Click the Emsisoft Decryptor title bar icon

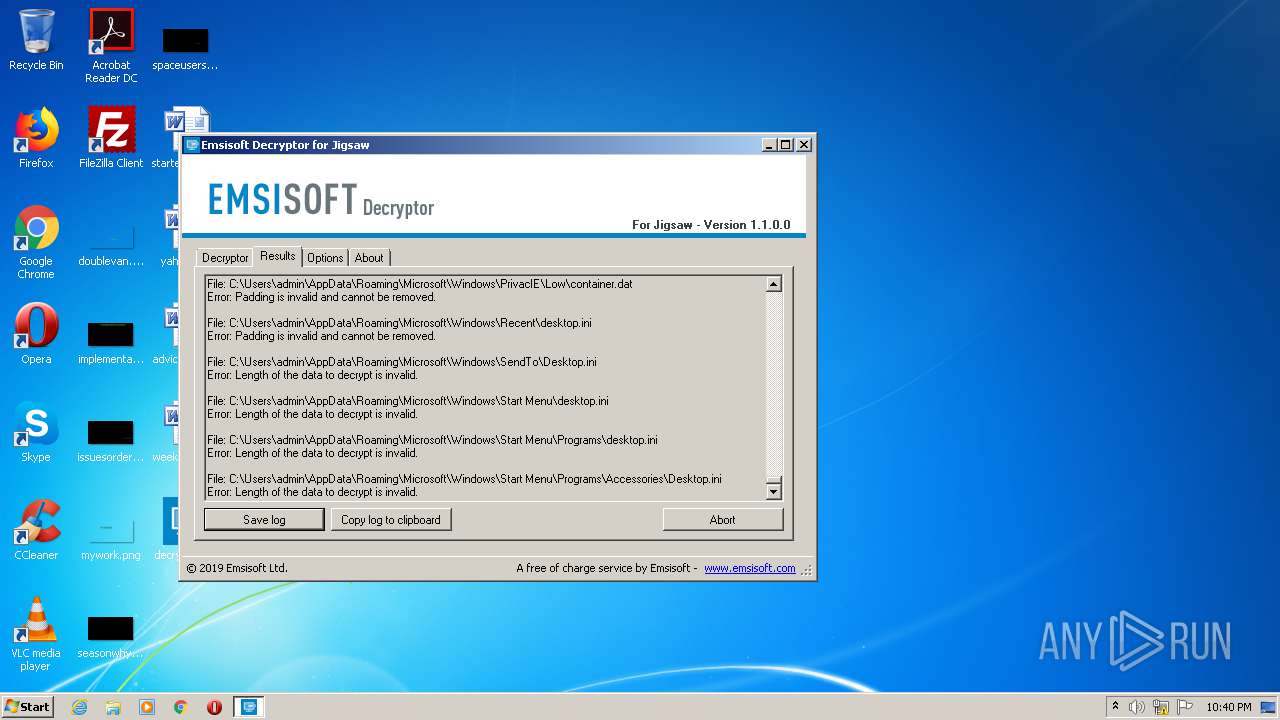192,145
